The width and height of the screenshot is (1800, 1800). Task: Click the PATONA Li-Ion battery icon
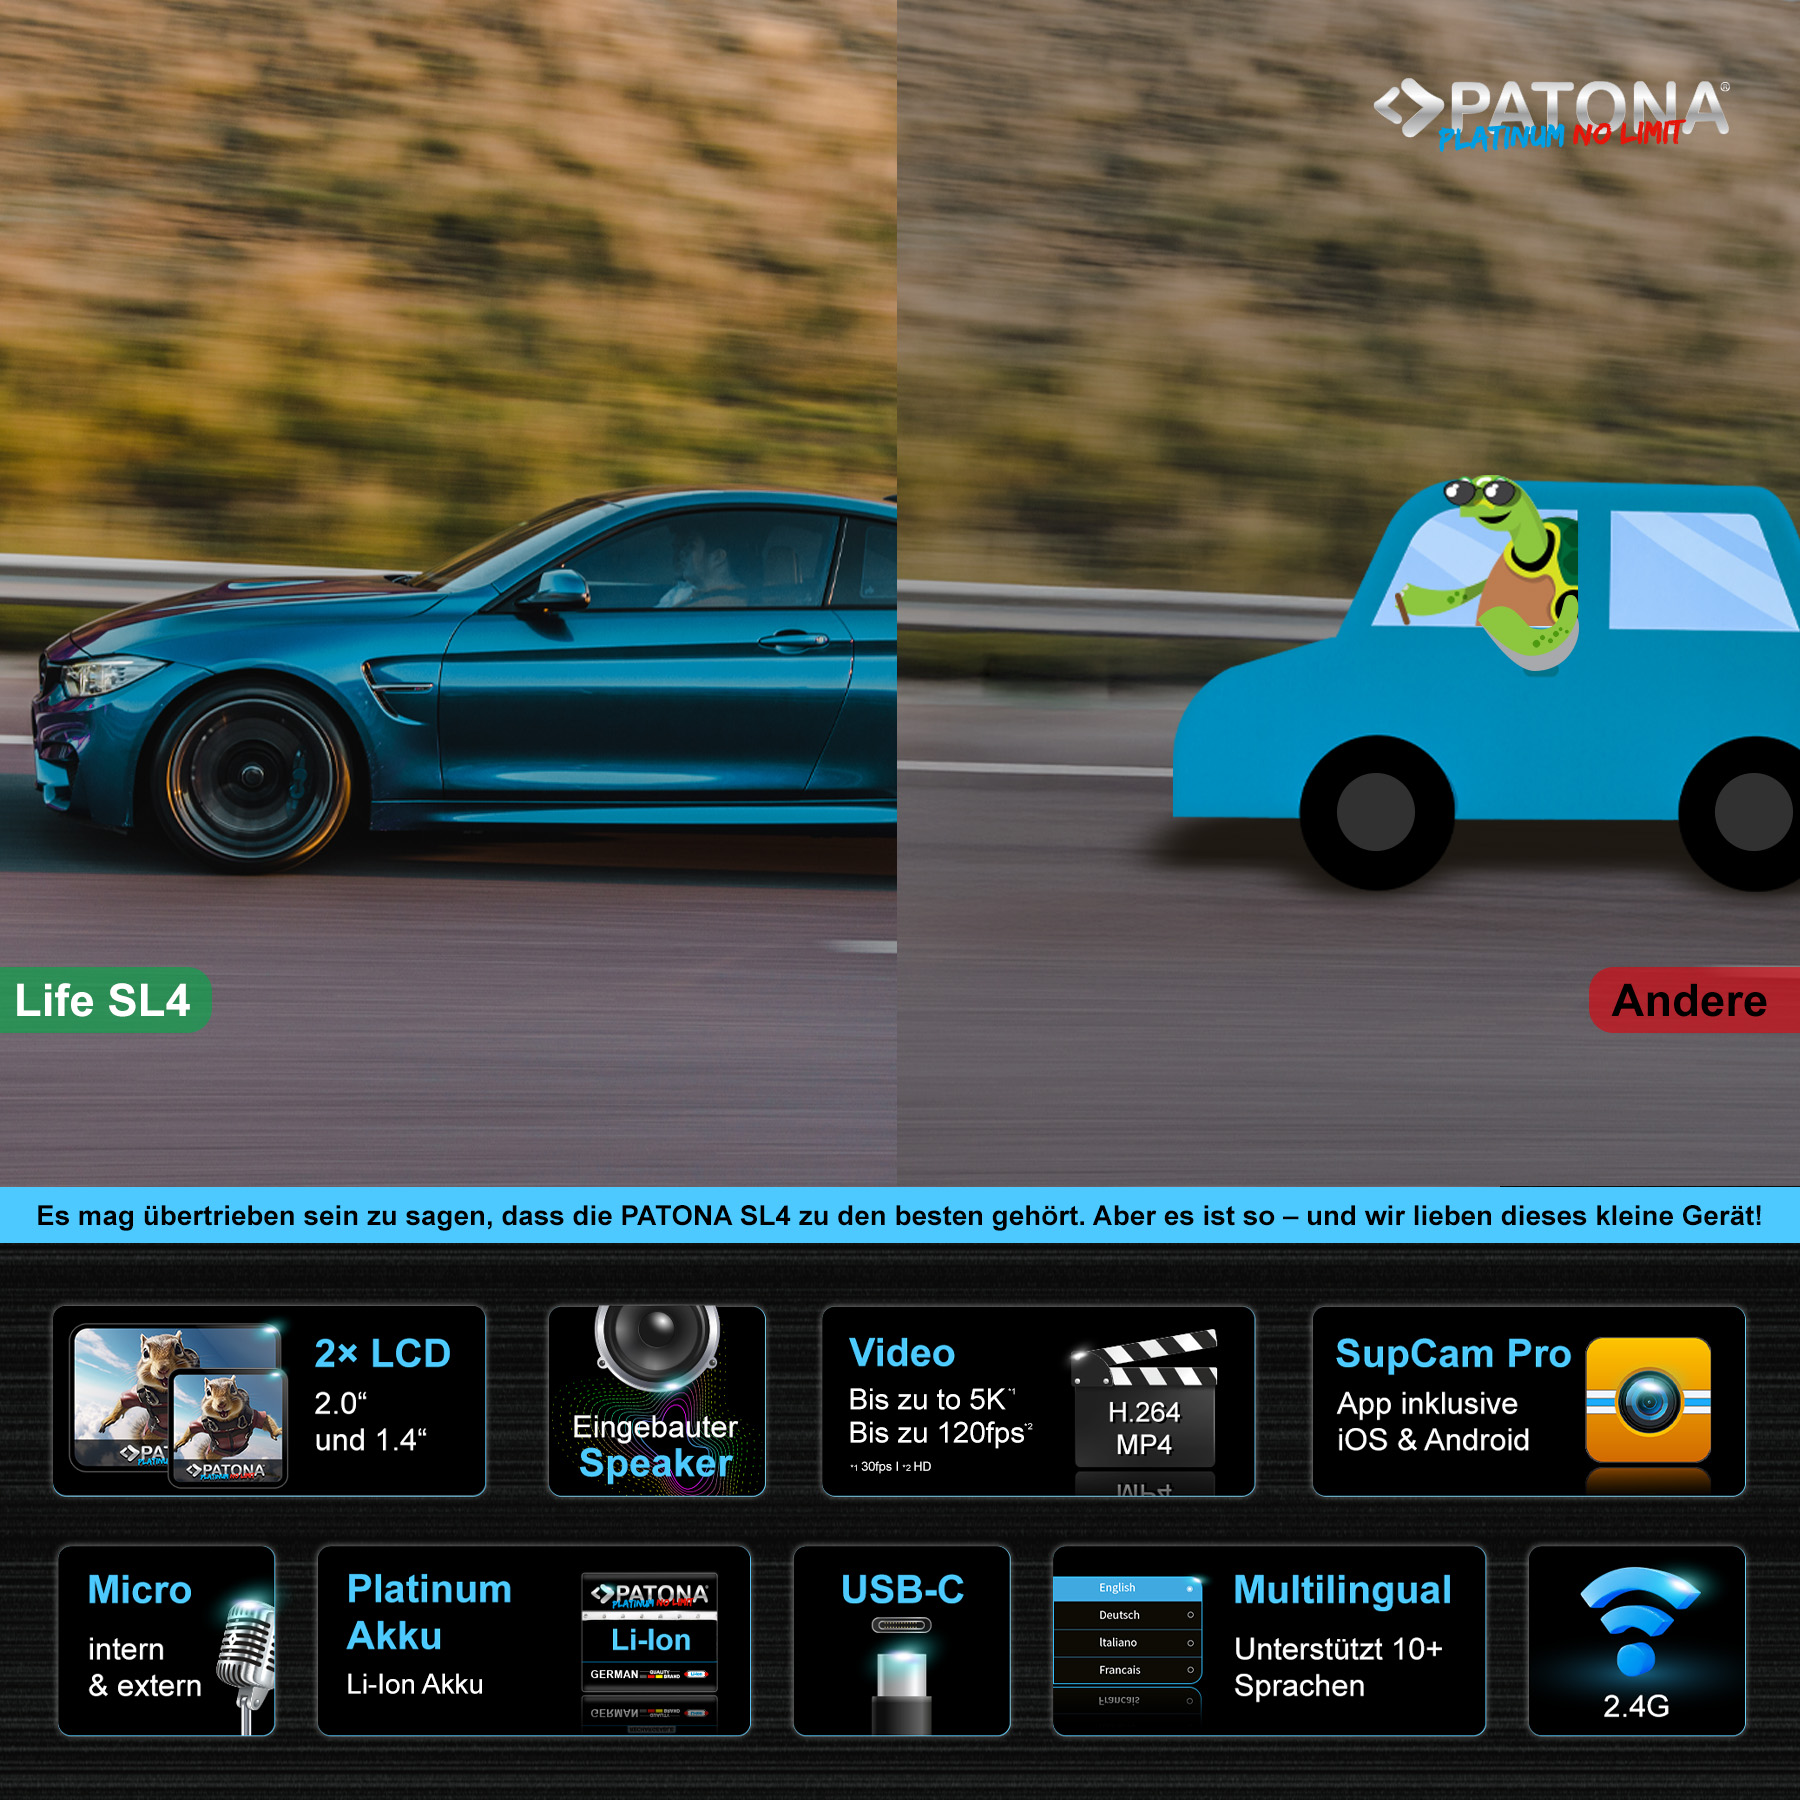click(x=650, y=1633)
